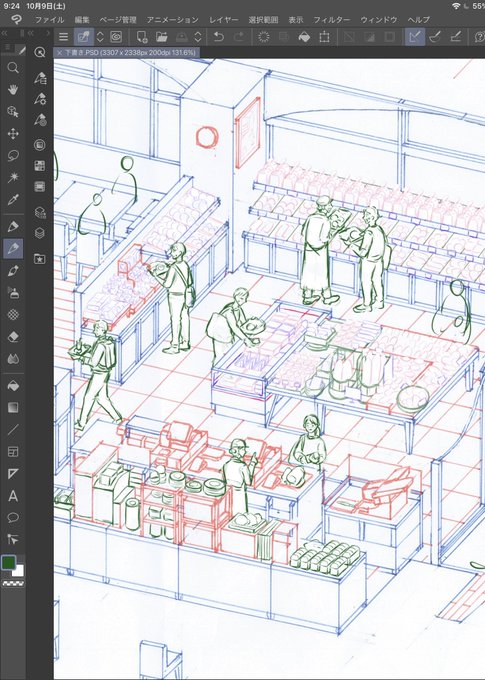This screenshot has width=485, height=680.
Task: Open the アニメーション menu
Action: coord(173,20)
